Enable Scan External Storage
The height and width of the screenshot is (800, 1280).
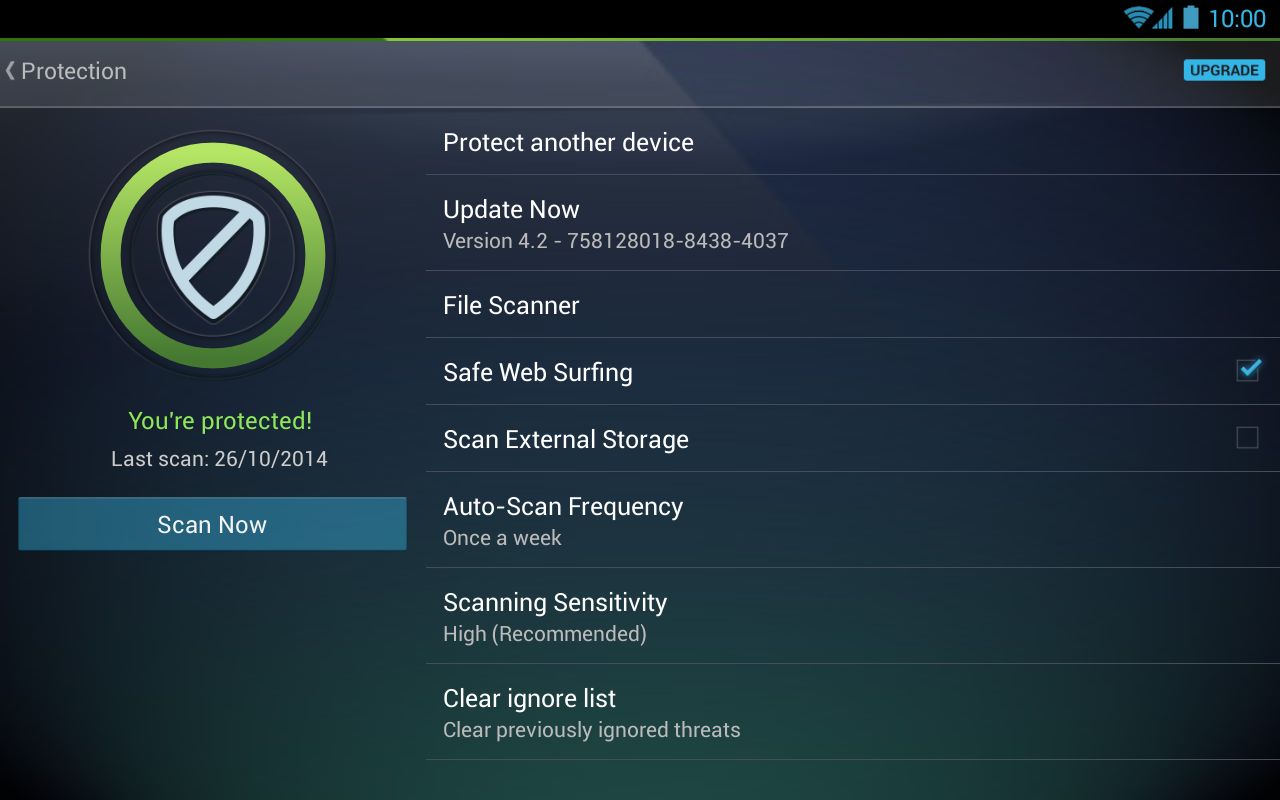pyautogui.click(x=1247, y=437)
